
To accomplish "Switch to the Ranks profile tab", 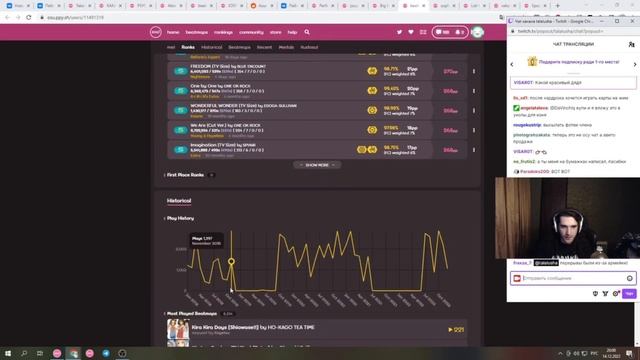I will 188,47.
